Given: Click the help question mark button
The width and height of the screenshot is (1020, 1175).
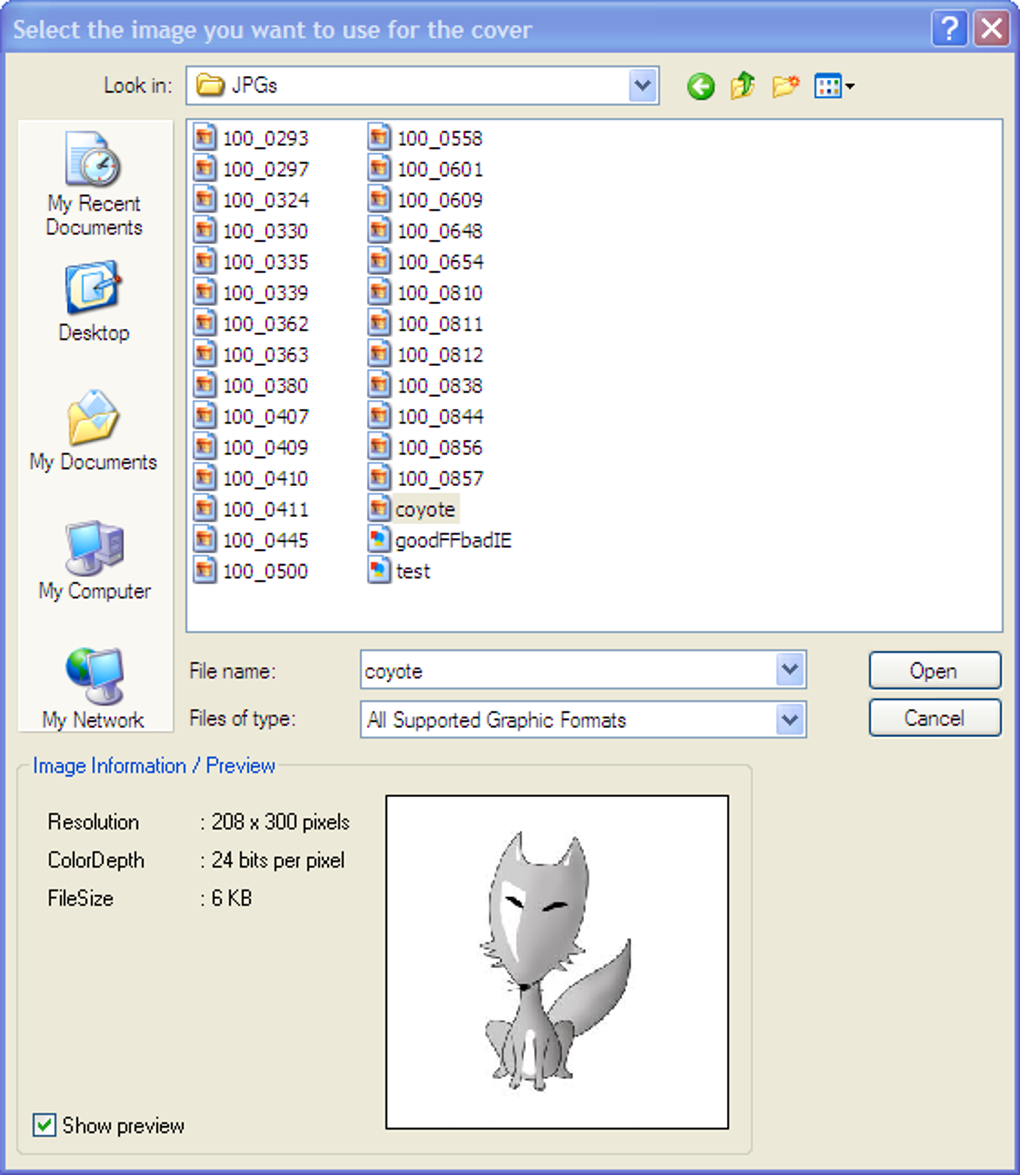Looking at the screenshot, I should (949, 29).
